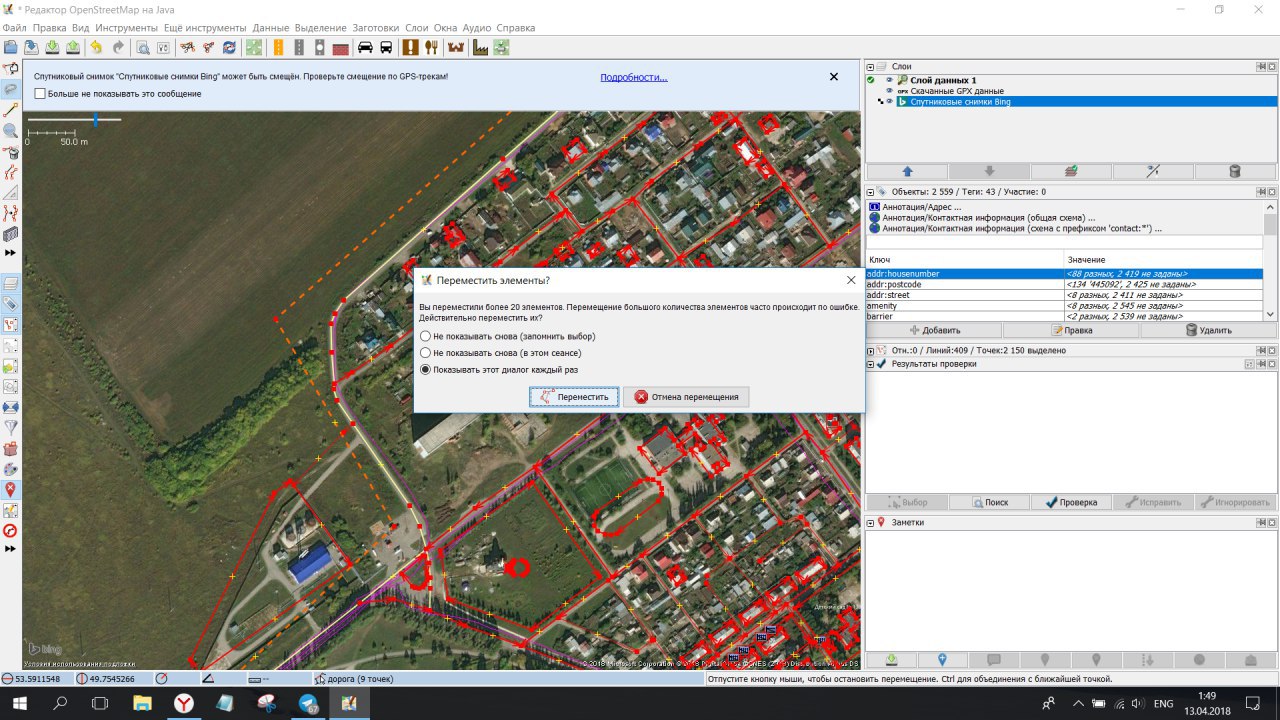Select the red brick wall preset icon
The height and width of the screenshot is (720, 1280).
pos(341,47)
